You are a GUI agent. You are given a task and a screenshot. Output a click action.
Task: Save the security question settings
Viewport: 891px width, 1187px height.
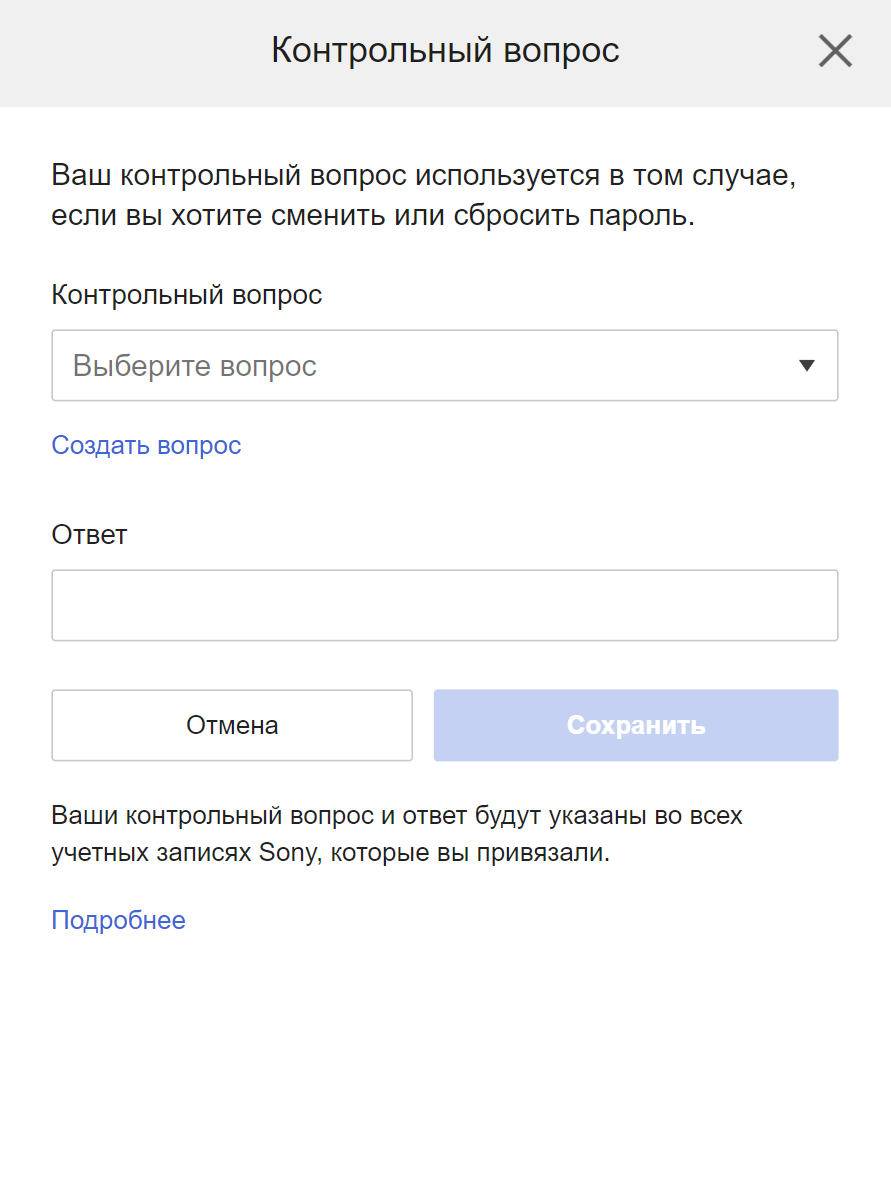tap(635, 725)
